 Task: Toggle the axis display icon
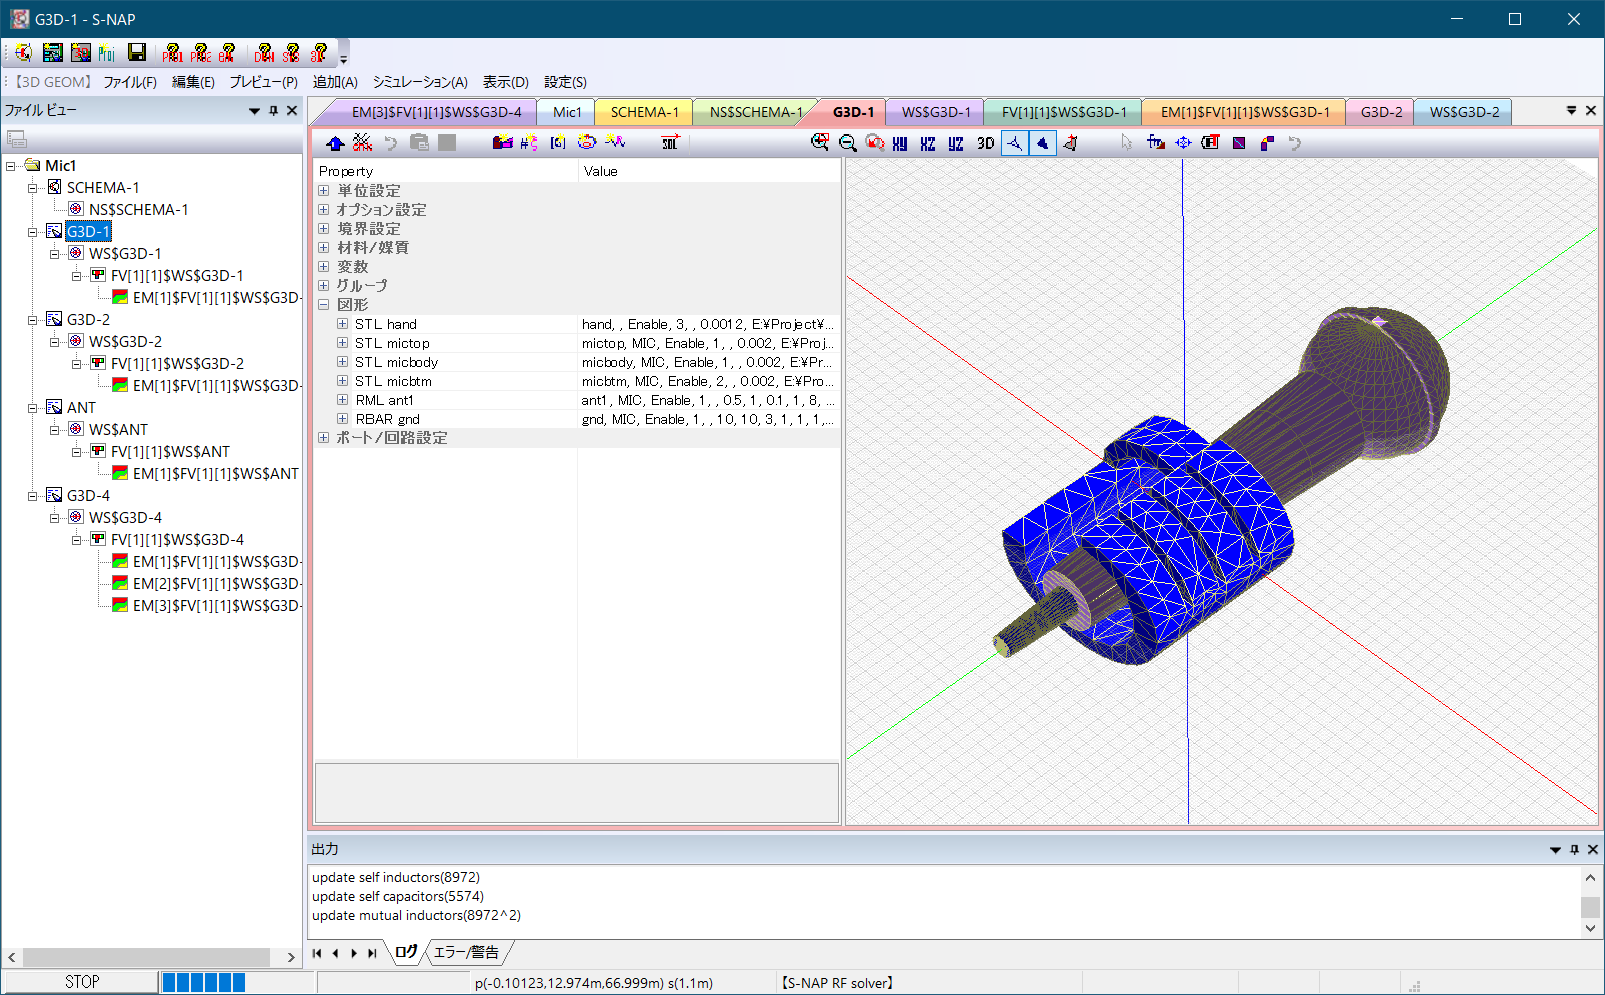[1014, 143]
